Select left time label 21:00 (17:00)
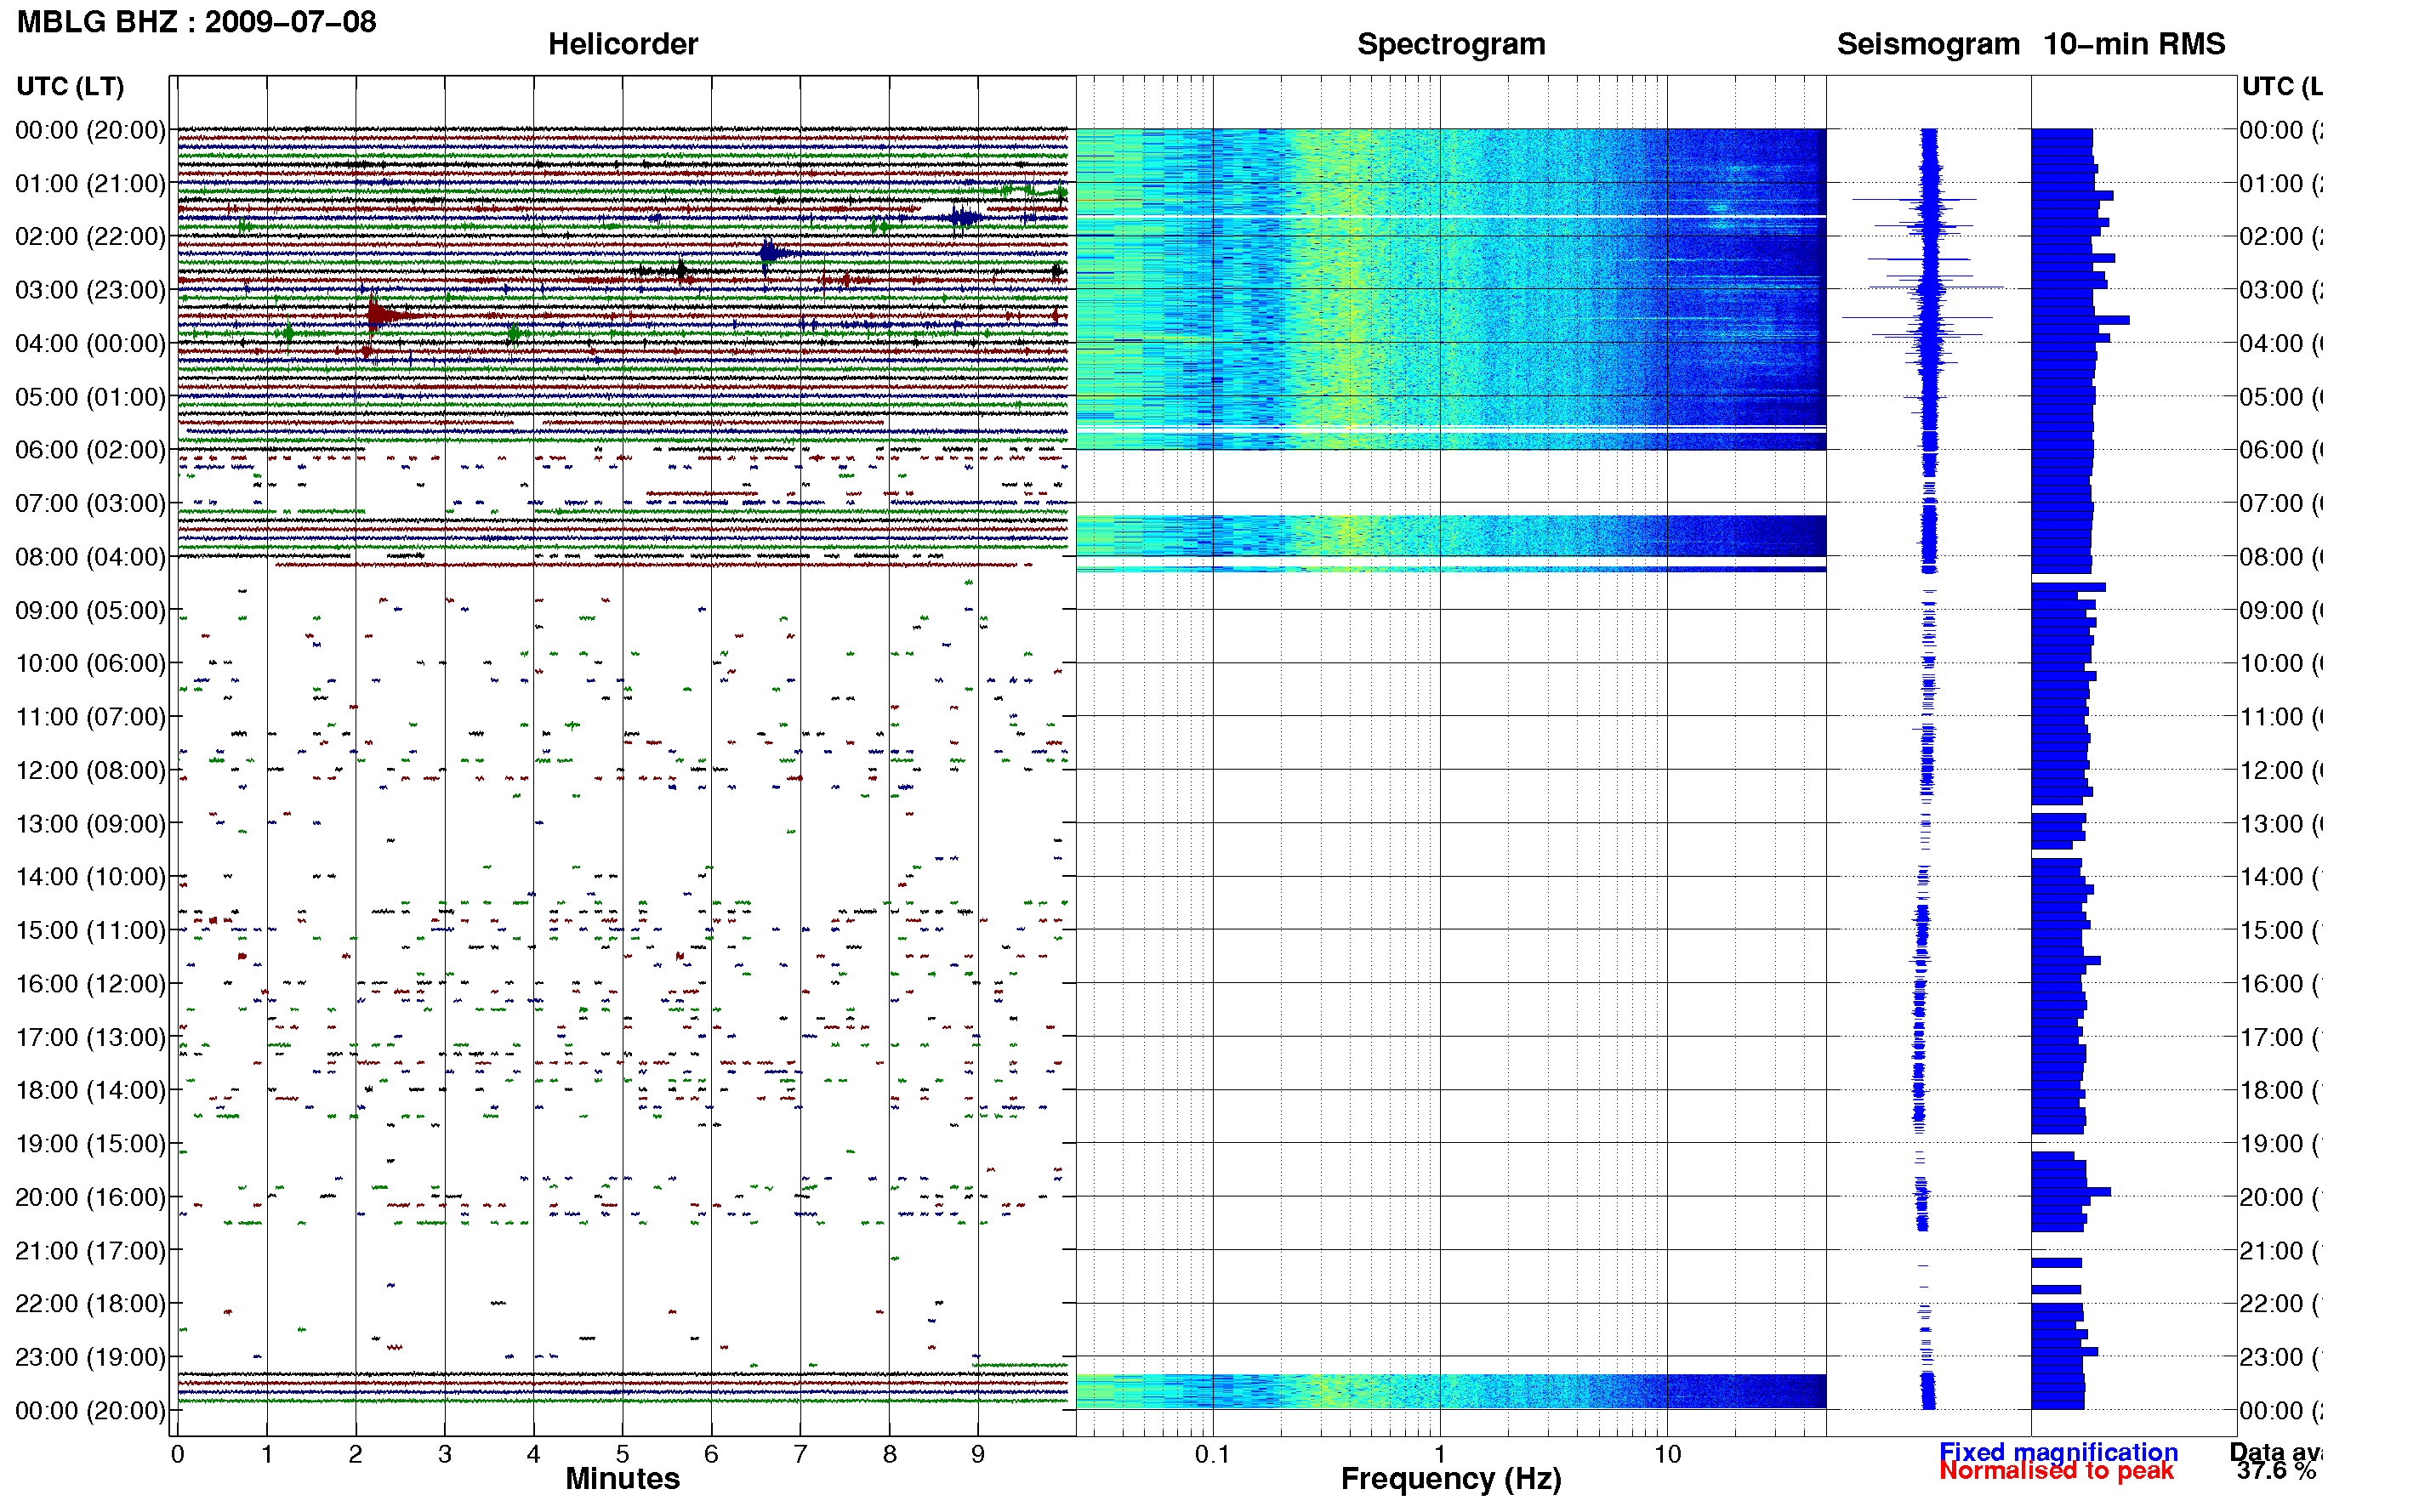This screenshot has width=2419, height=1512. (x=90, y=1251)
